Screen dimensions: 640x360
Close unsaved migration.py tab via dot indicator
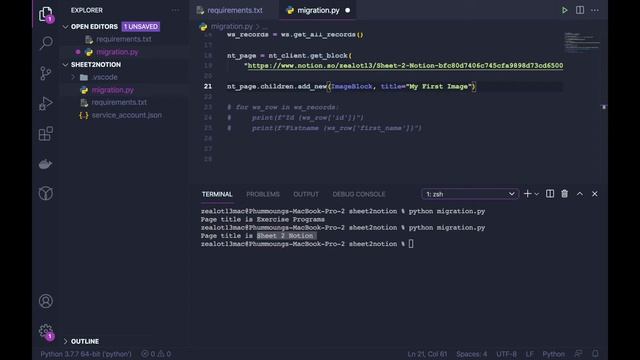coord(347,10)
